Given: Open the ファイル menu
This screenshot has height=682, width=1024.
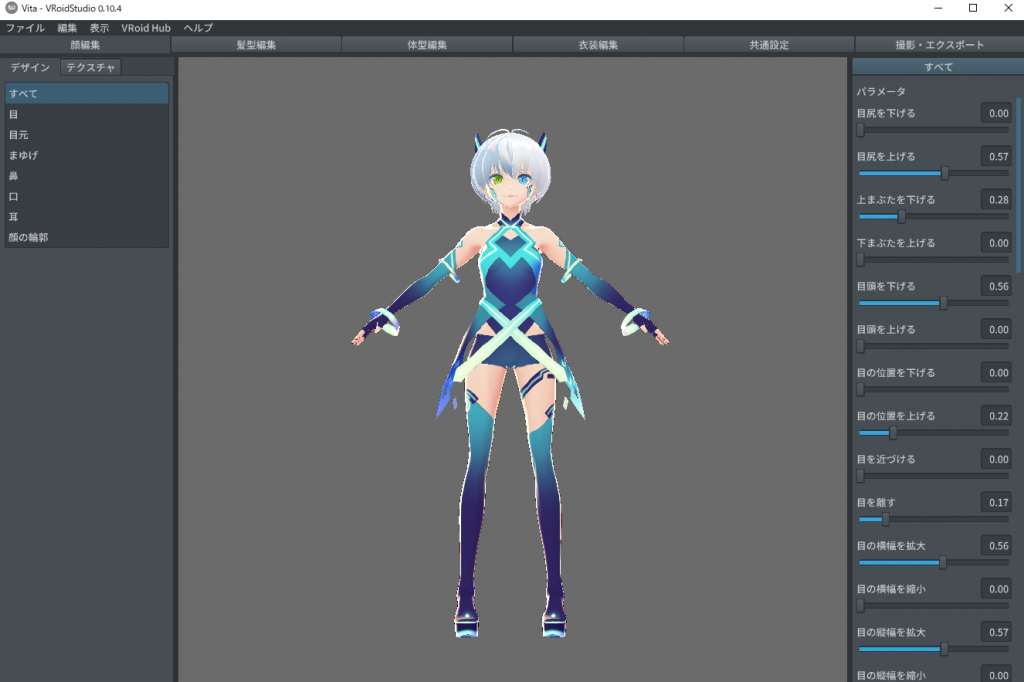Looking at the screenshot, I should [x=25, y=28].
